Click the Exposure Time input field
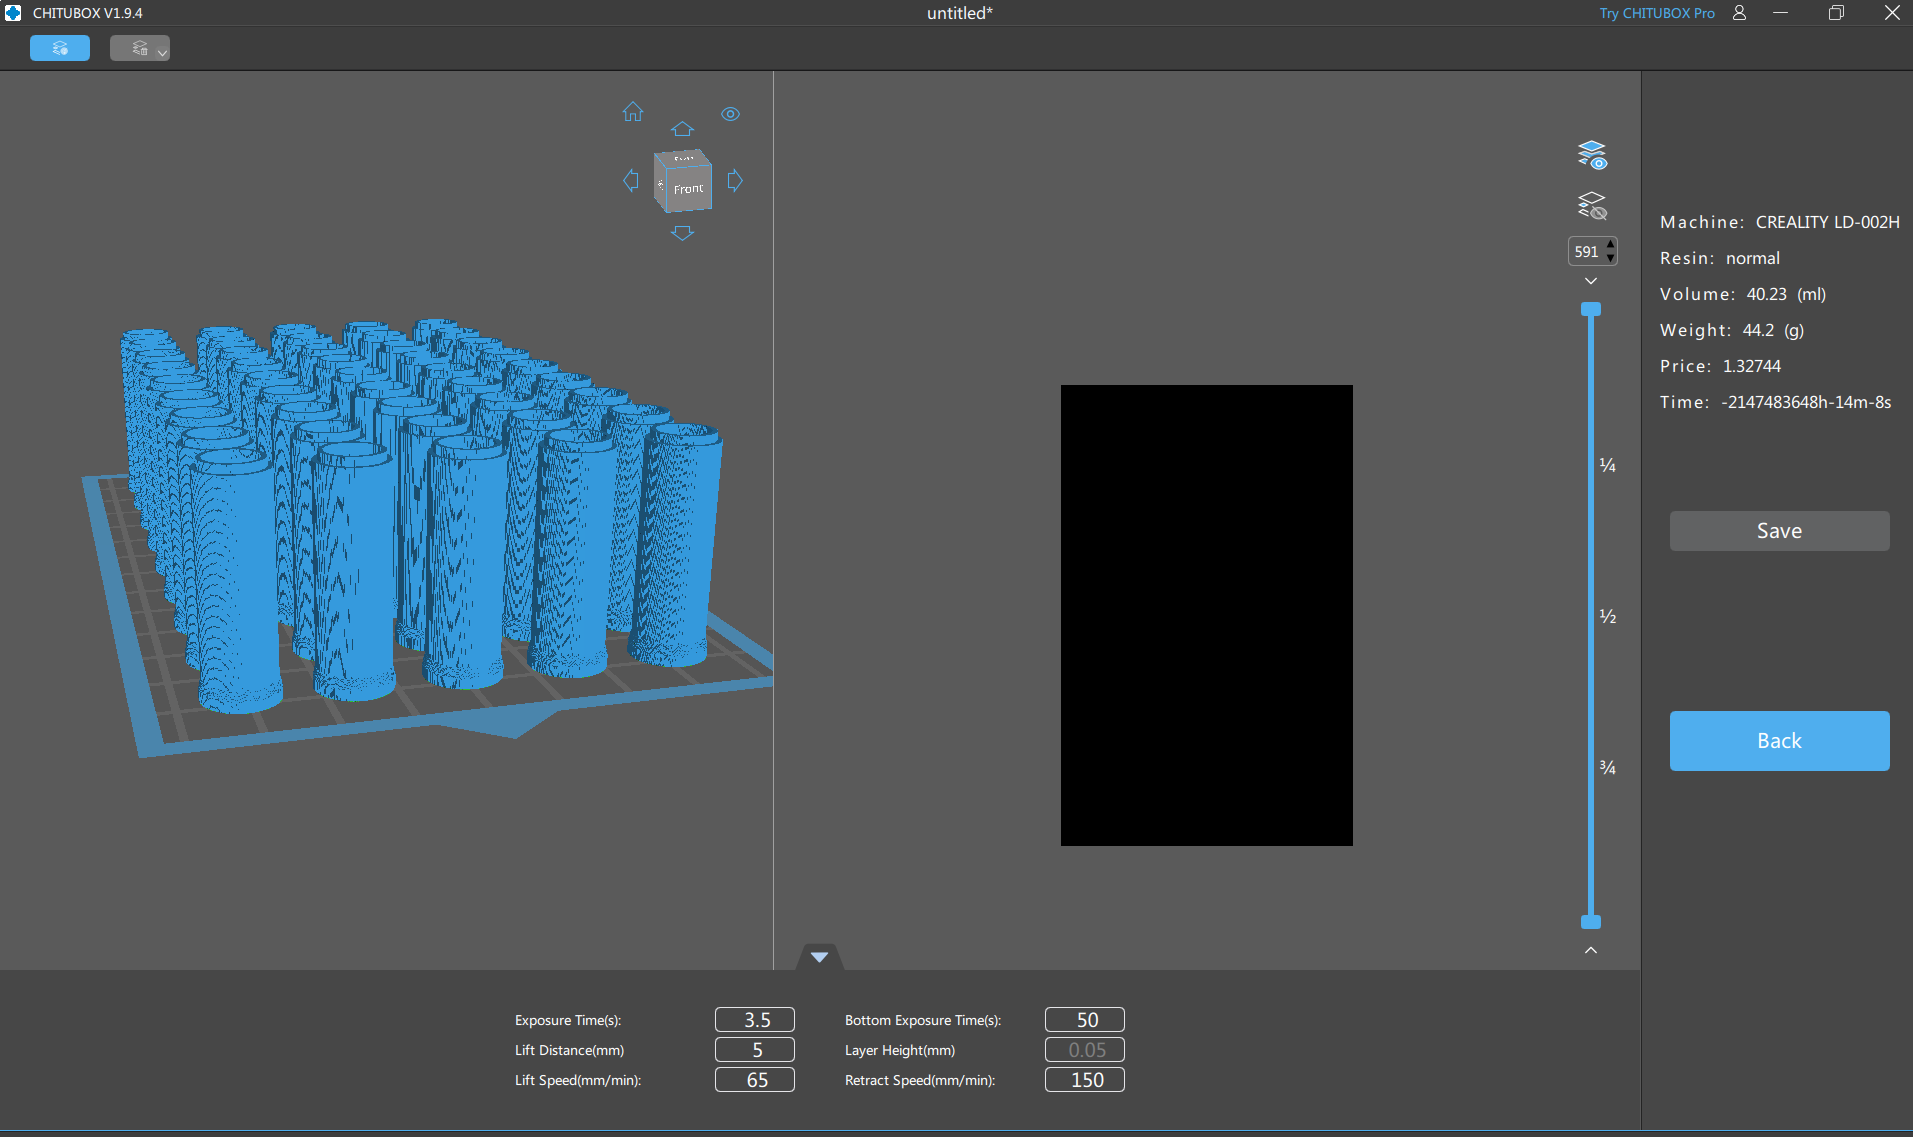This screenshot has height=1137, width=1913. [755, 1020]
